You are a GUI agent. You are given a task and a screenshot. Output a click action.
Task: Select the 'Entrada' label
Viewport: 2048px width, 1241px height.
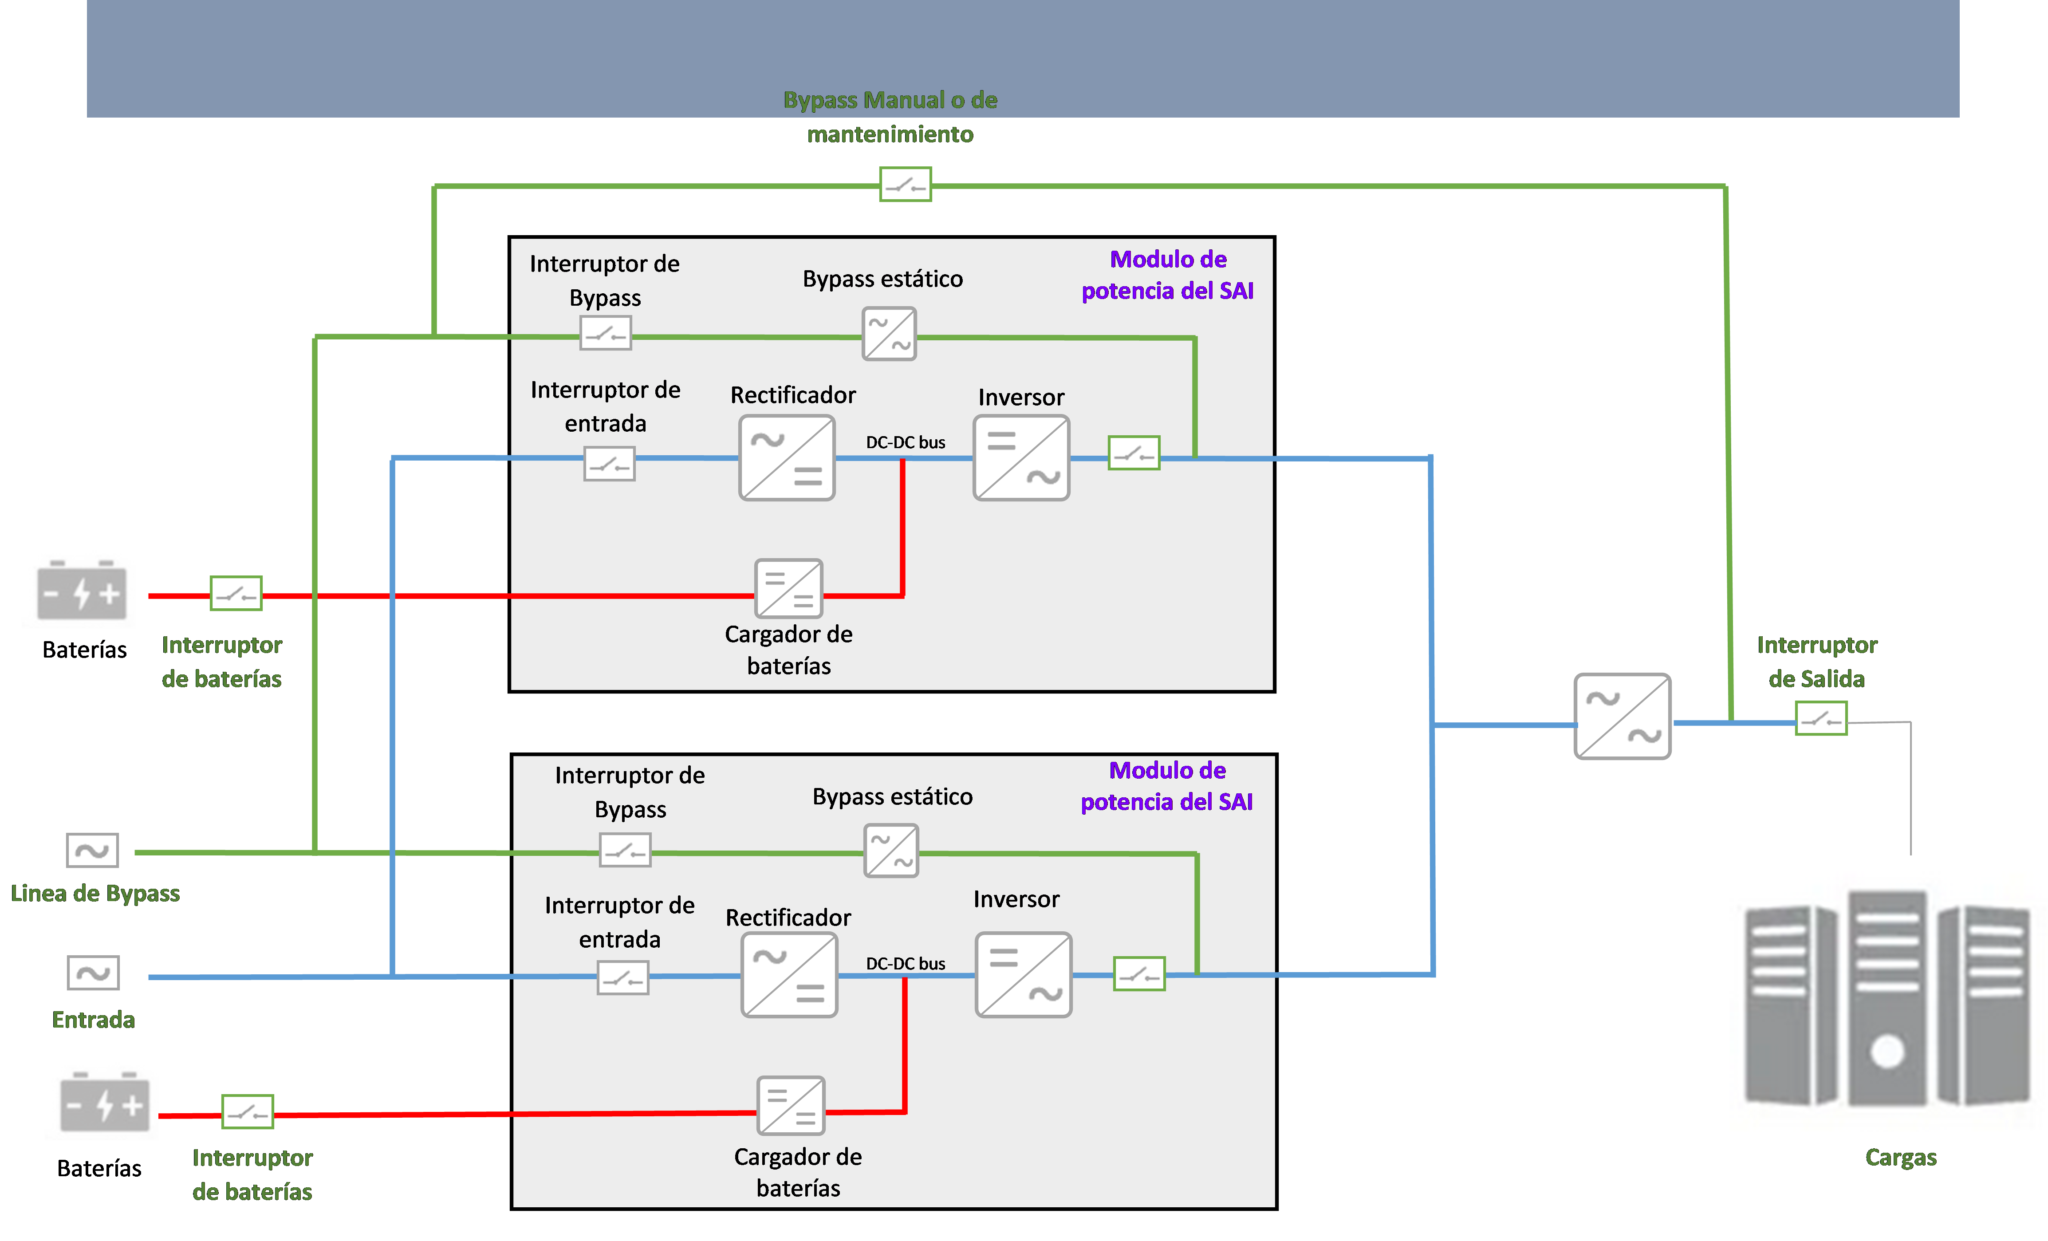93,1019
